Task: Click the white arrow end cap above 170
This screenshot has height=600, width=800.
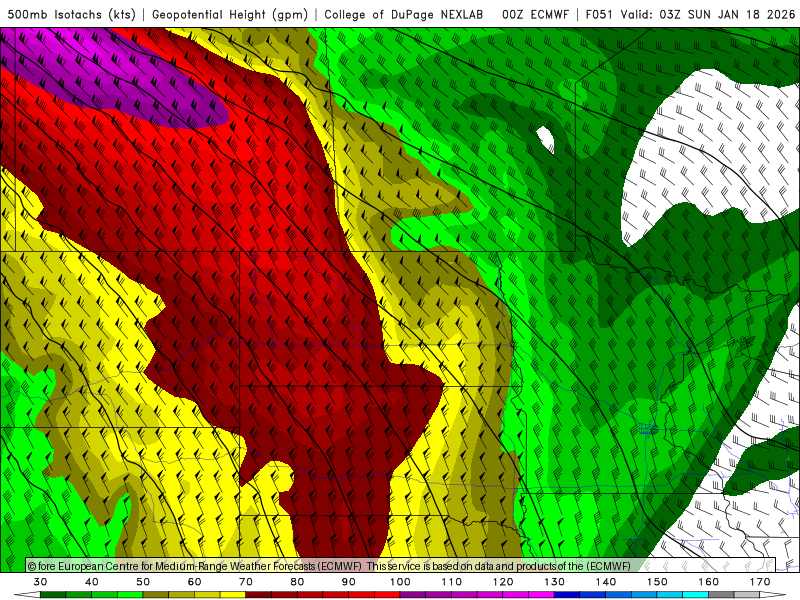Action: click(x=772, y=595)
